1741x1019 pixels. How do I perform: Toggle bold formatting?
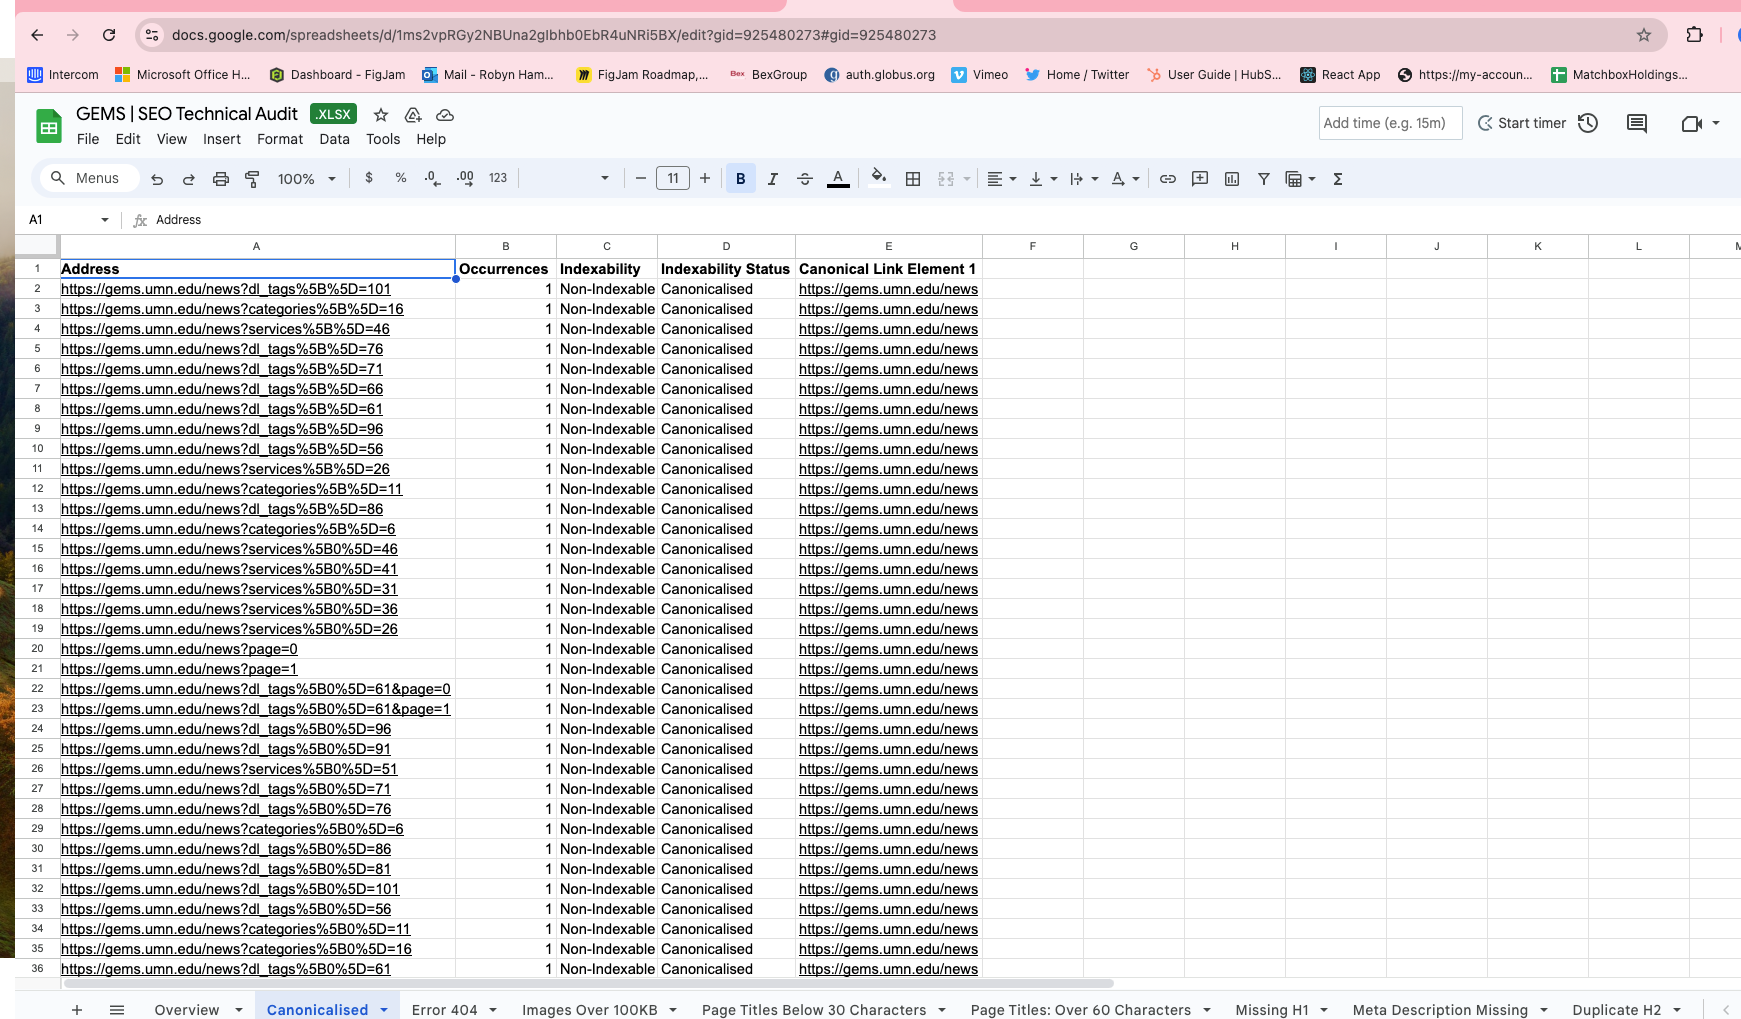click(740, 179)
